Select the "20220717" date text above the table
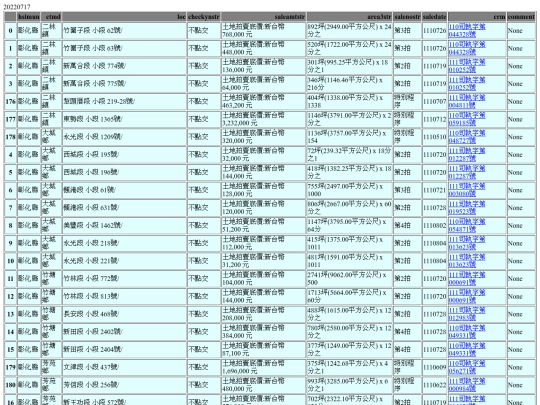This screenshot has width=540, height=405. click(17, 7)
